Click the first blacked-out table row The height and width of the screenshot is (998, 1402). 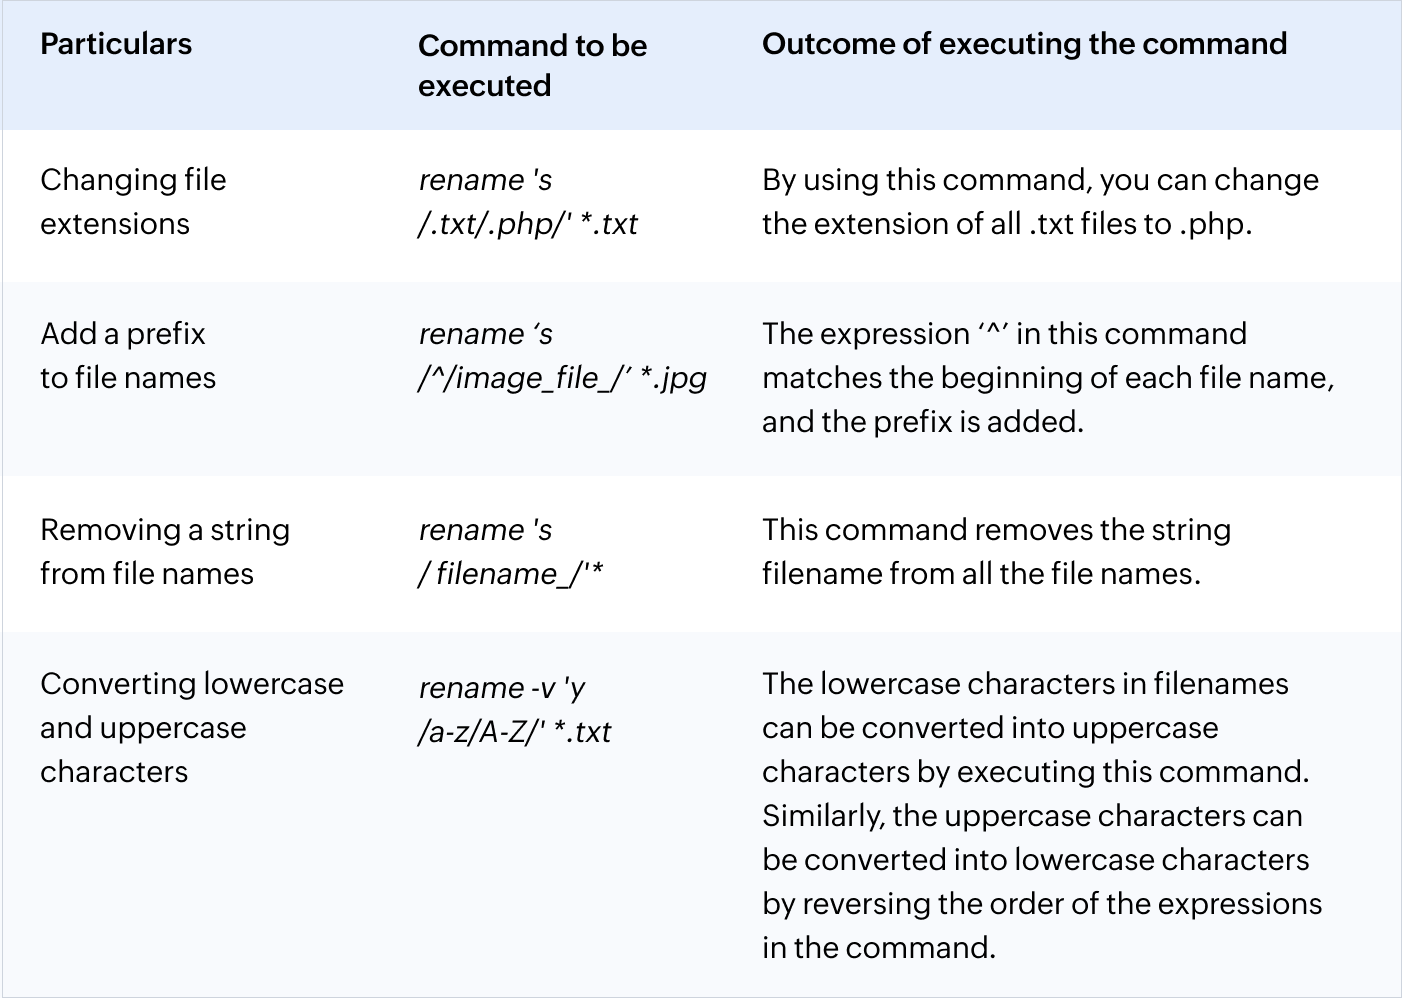click(701, 206)
